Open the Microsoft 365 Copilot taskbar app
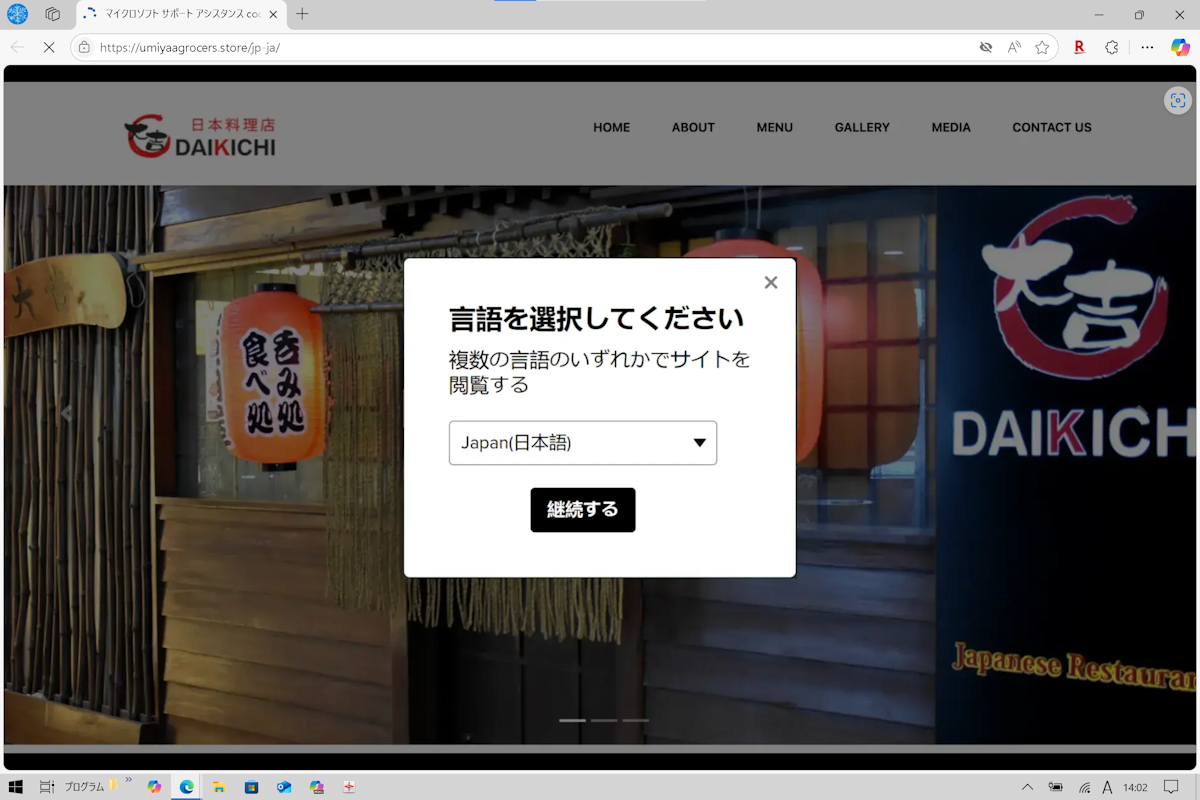 click(x=317, y=787)
